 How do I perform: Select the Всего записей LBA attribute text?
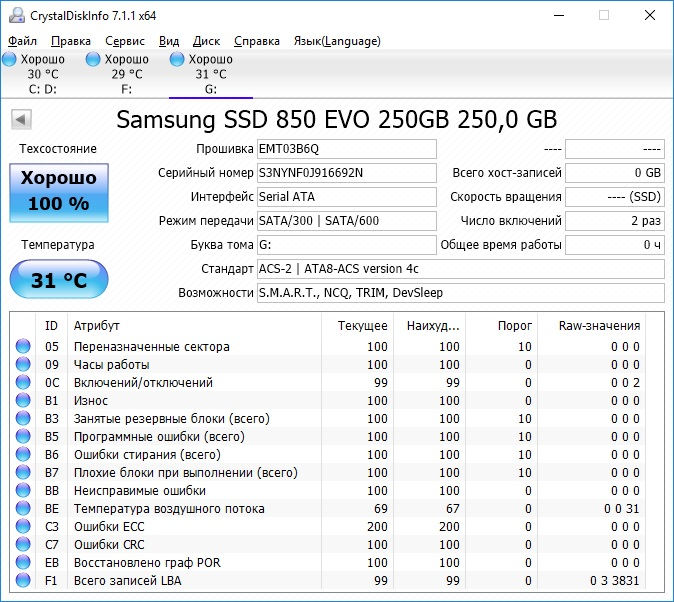tap(128, 581)
